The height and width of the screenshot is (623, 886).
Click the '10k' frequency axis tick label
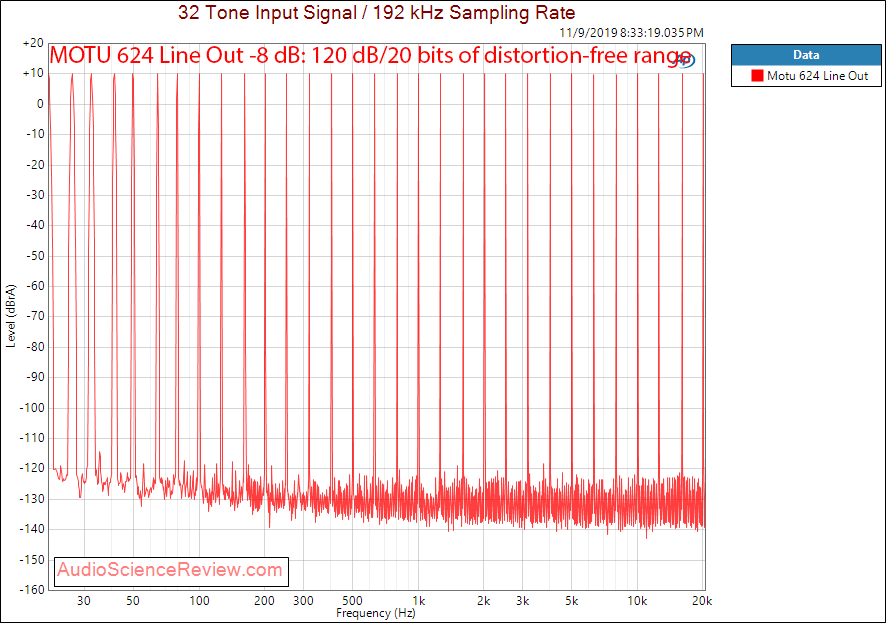point(637,600)
